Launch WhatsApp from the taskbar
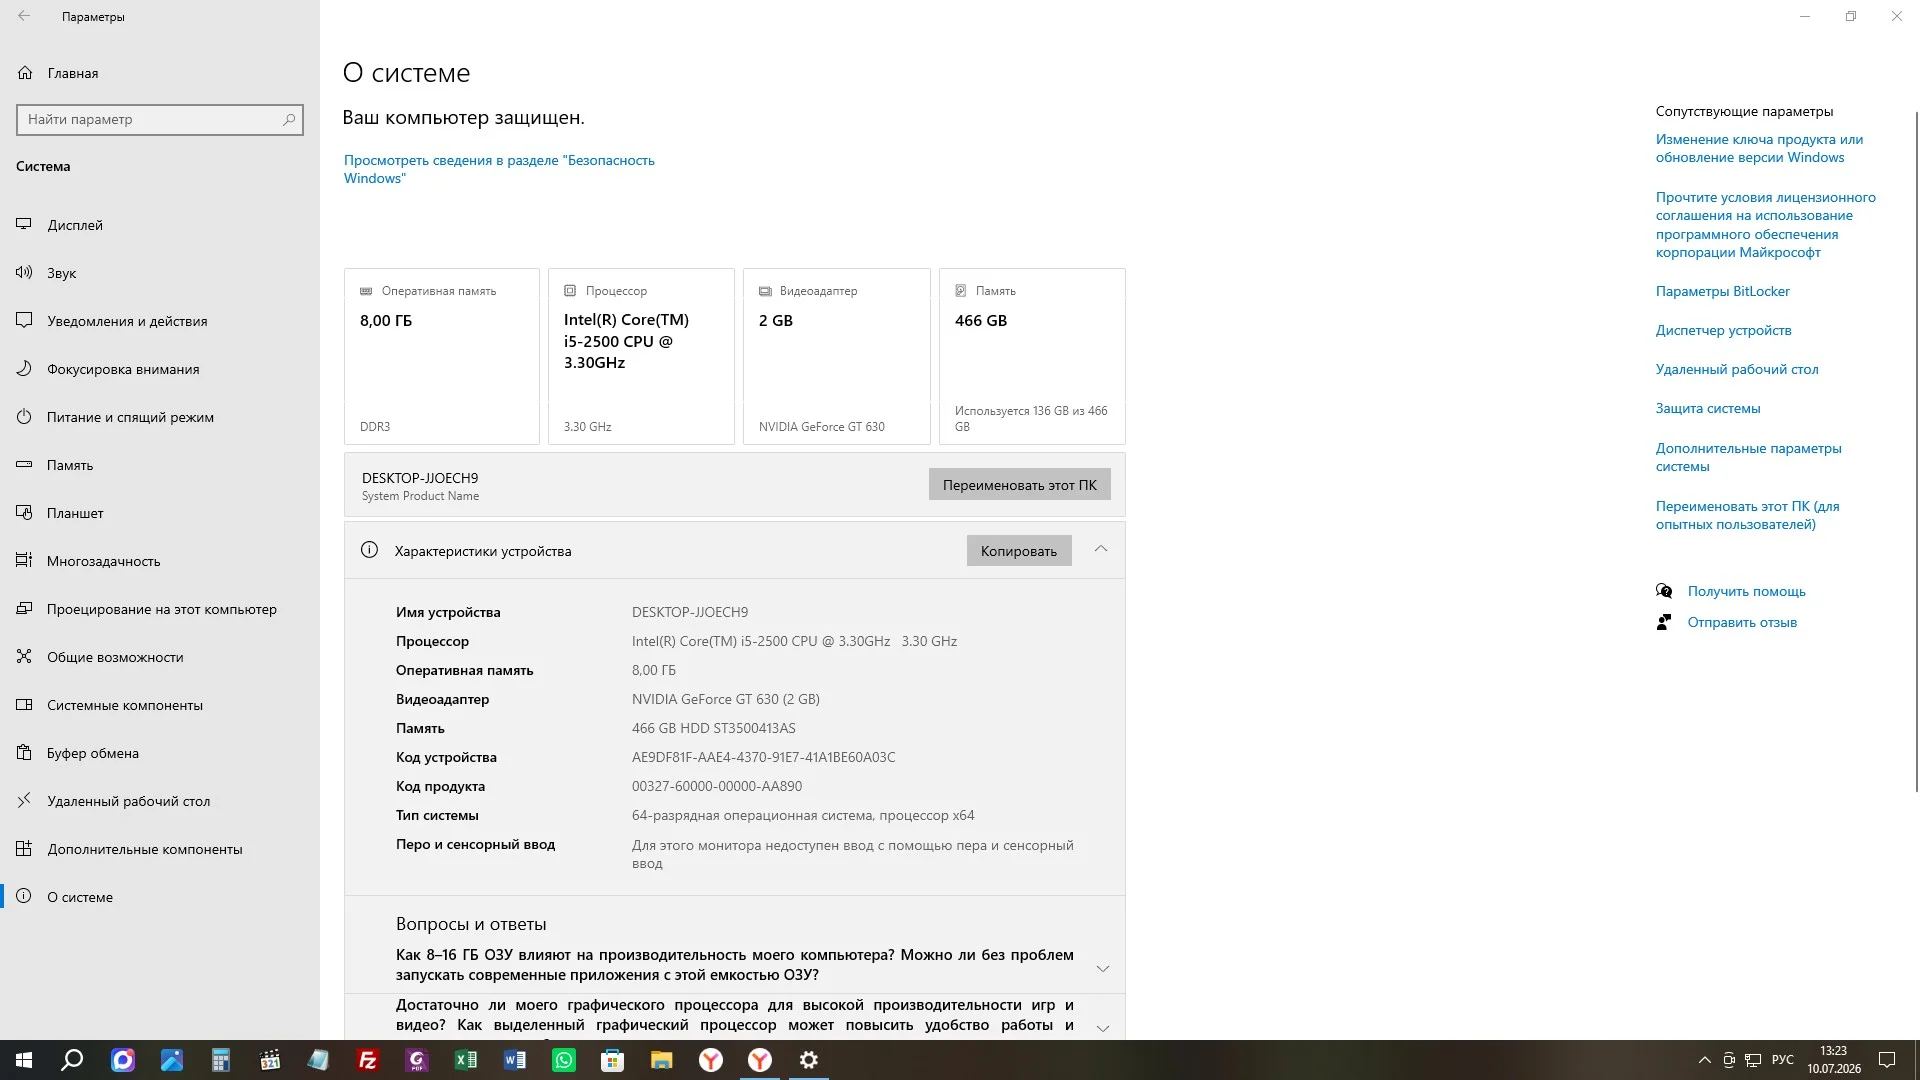Viewport: 1920px width, 1080px height. point(564,1060)
